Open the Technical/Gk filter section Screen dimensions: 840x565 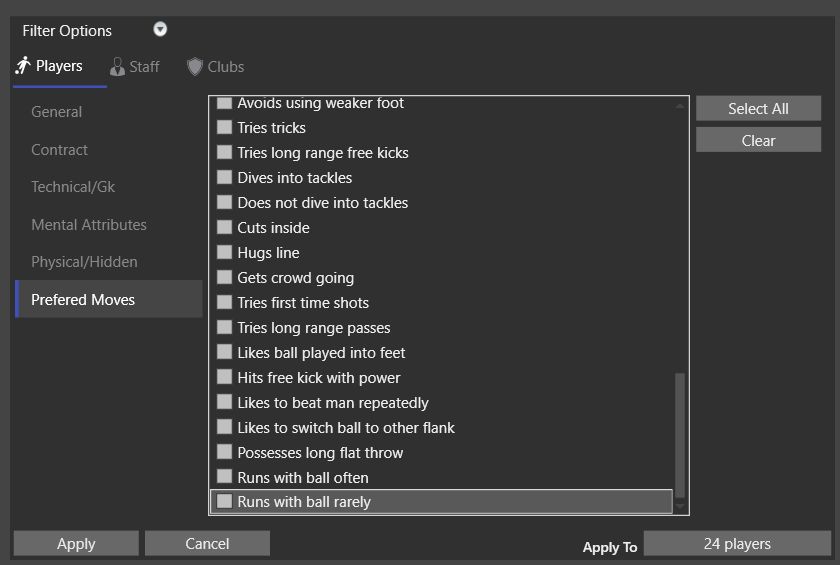pyautogui.click(x=109, y=186)
